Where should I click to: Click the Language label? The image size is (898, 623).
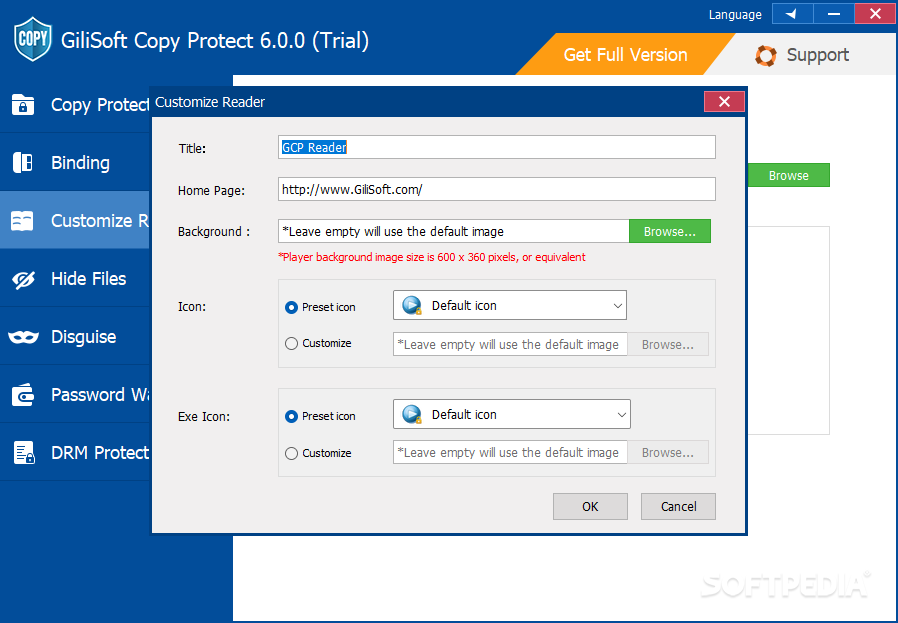pyautogui.click(x=735, y=14)
